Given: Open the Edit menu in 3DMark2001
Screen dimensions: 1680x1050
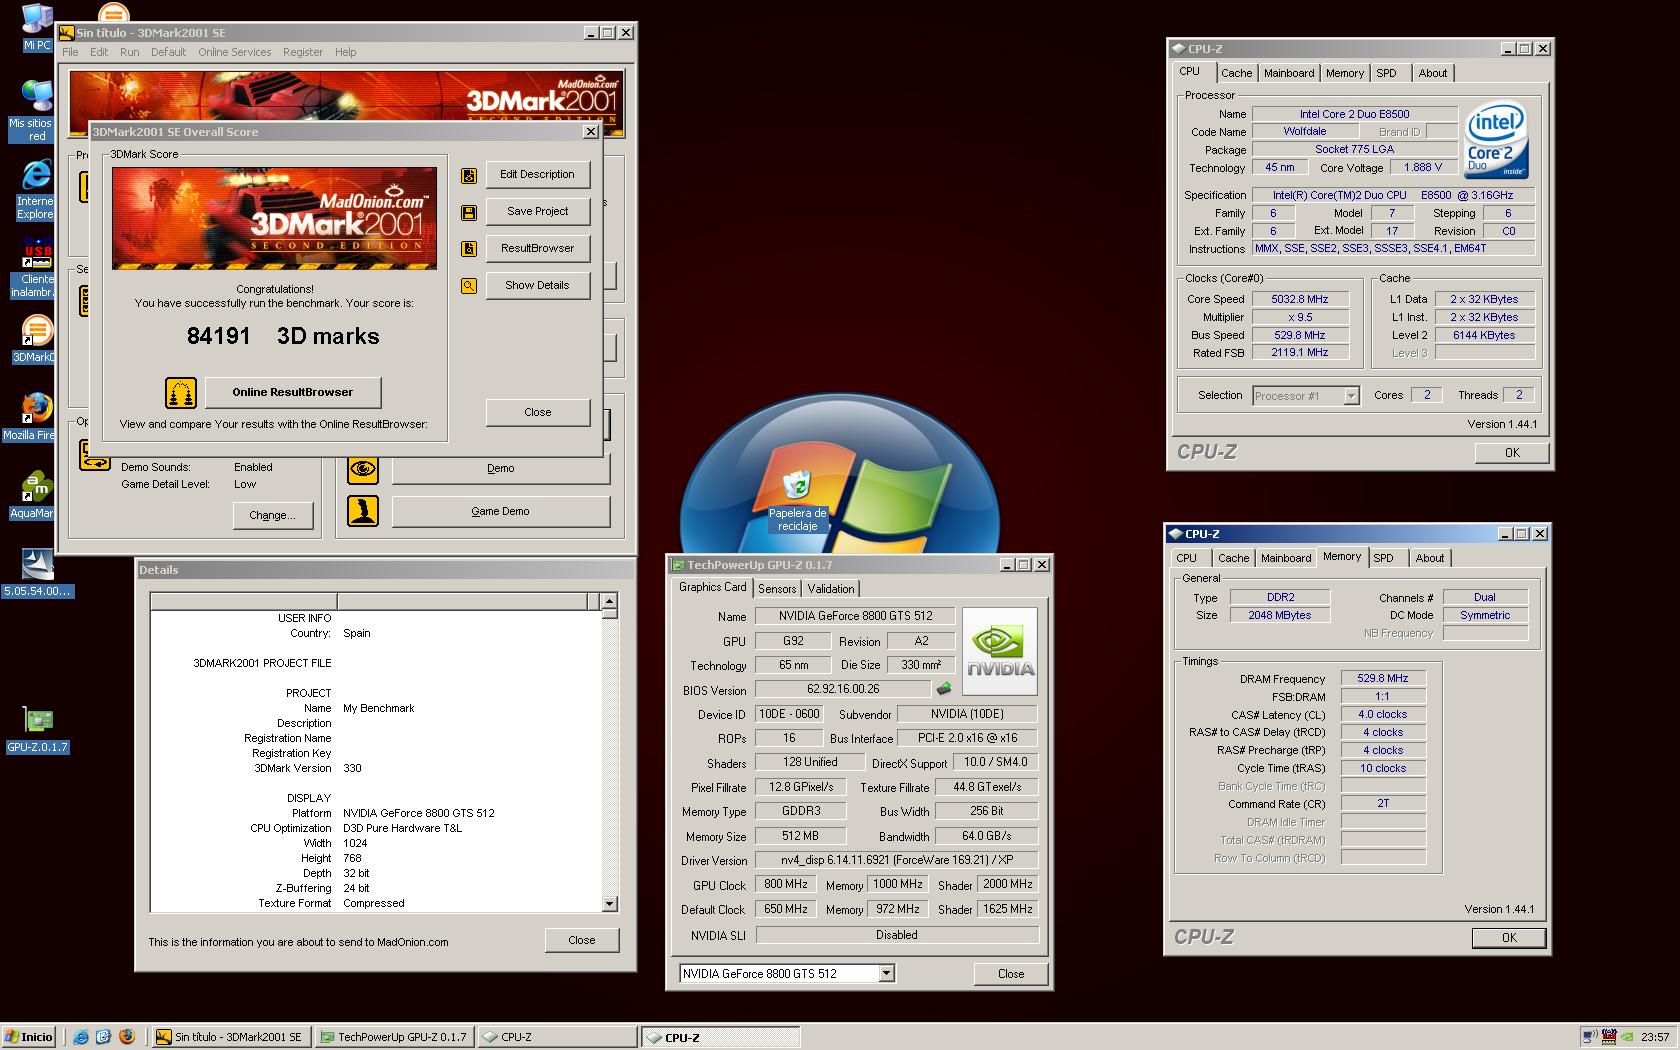Looking at the screenshot, I should point(99,52).
